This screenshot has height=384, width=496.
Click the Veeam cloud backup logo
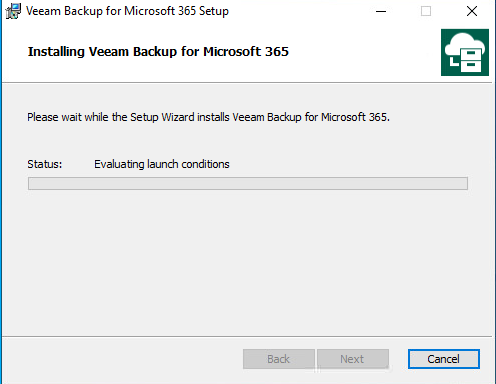[465, 52]
